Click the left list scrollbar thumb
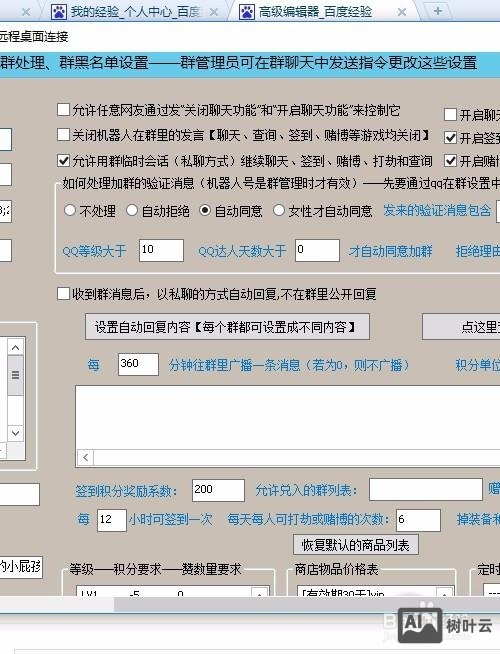The image size is (500, 654). tap(16, 375)
